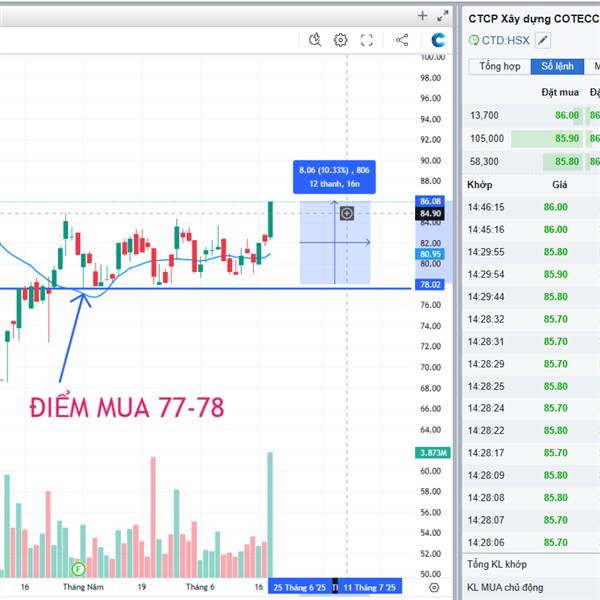The height and width of the screenshot is (600, 600).
Task: Select the 14:29:44 matched trade row
Action: (531, 297)
